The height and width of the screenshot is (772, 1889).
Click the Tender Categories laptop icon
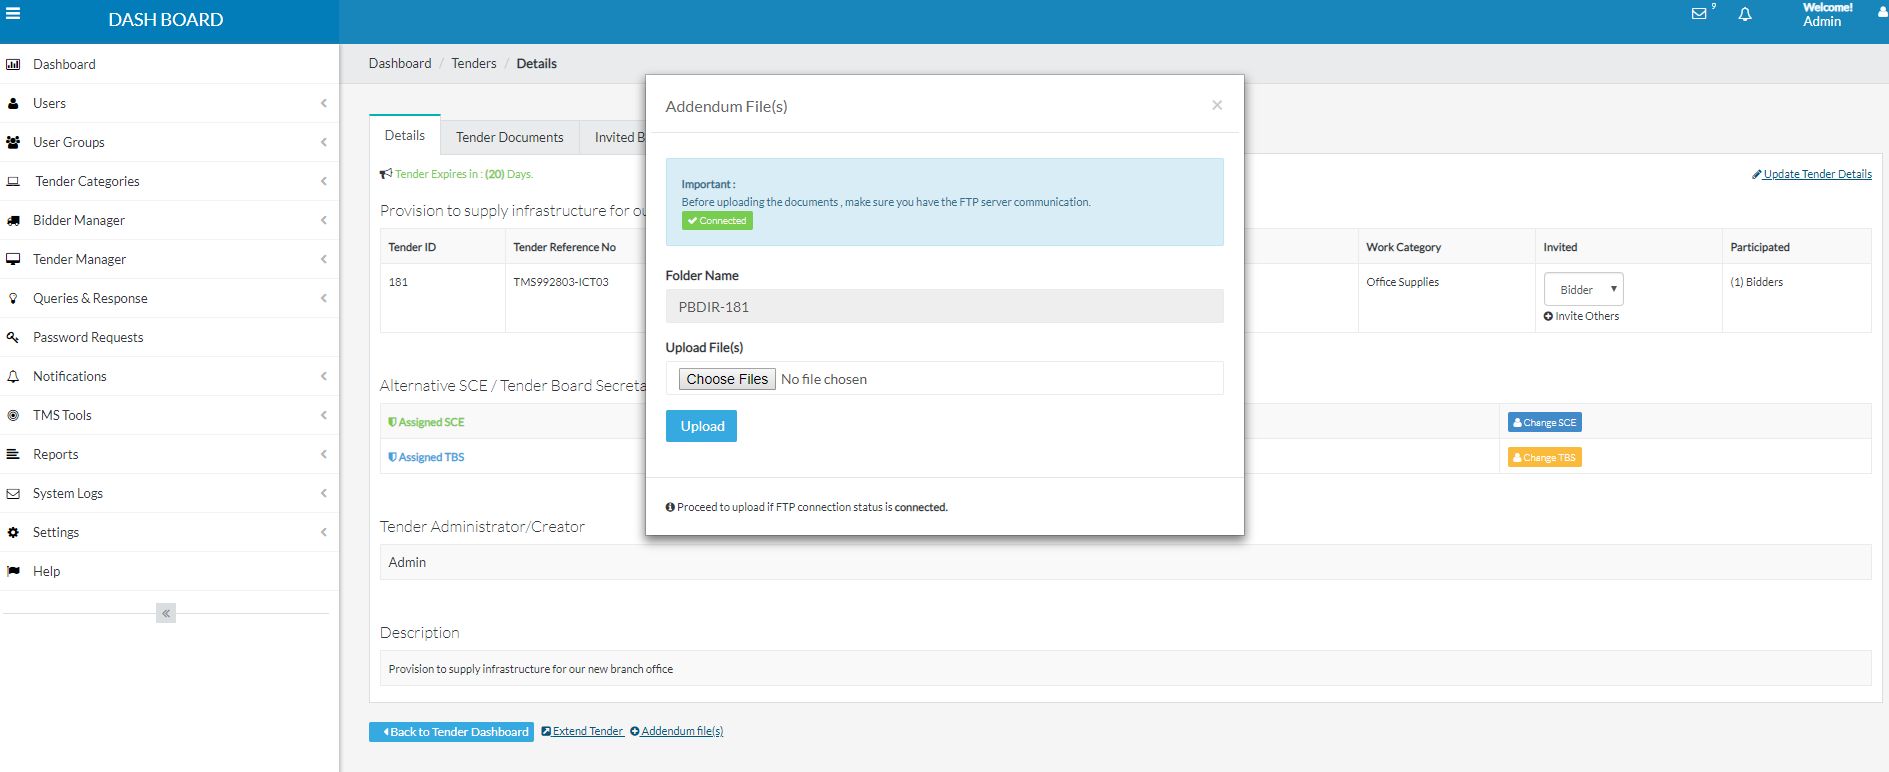click(13, 181)
